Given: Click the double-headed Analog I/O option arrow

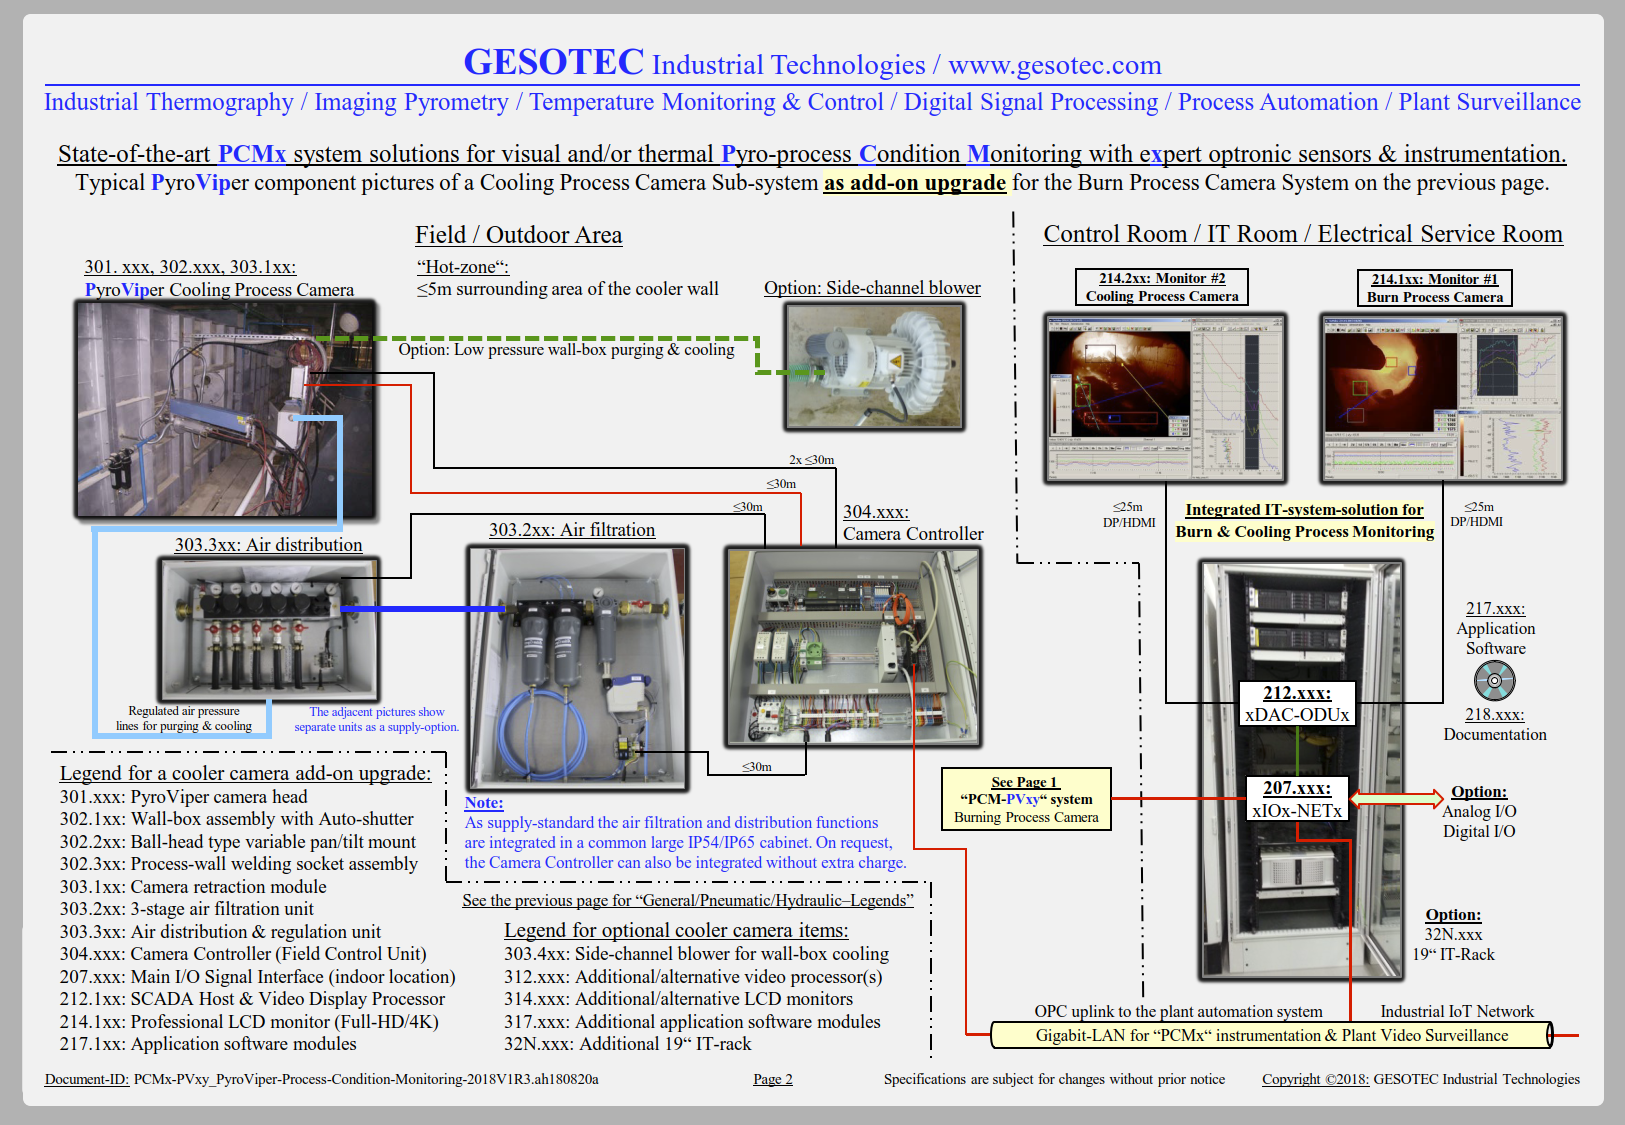Looking at the screenshot, I should [1397, 799].
